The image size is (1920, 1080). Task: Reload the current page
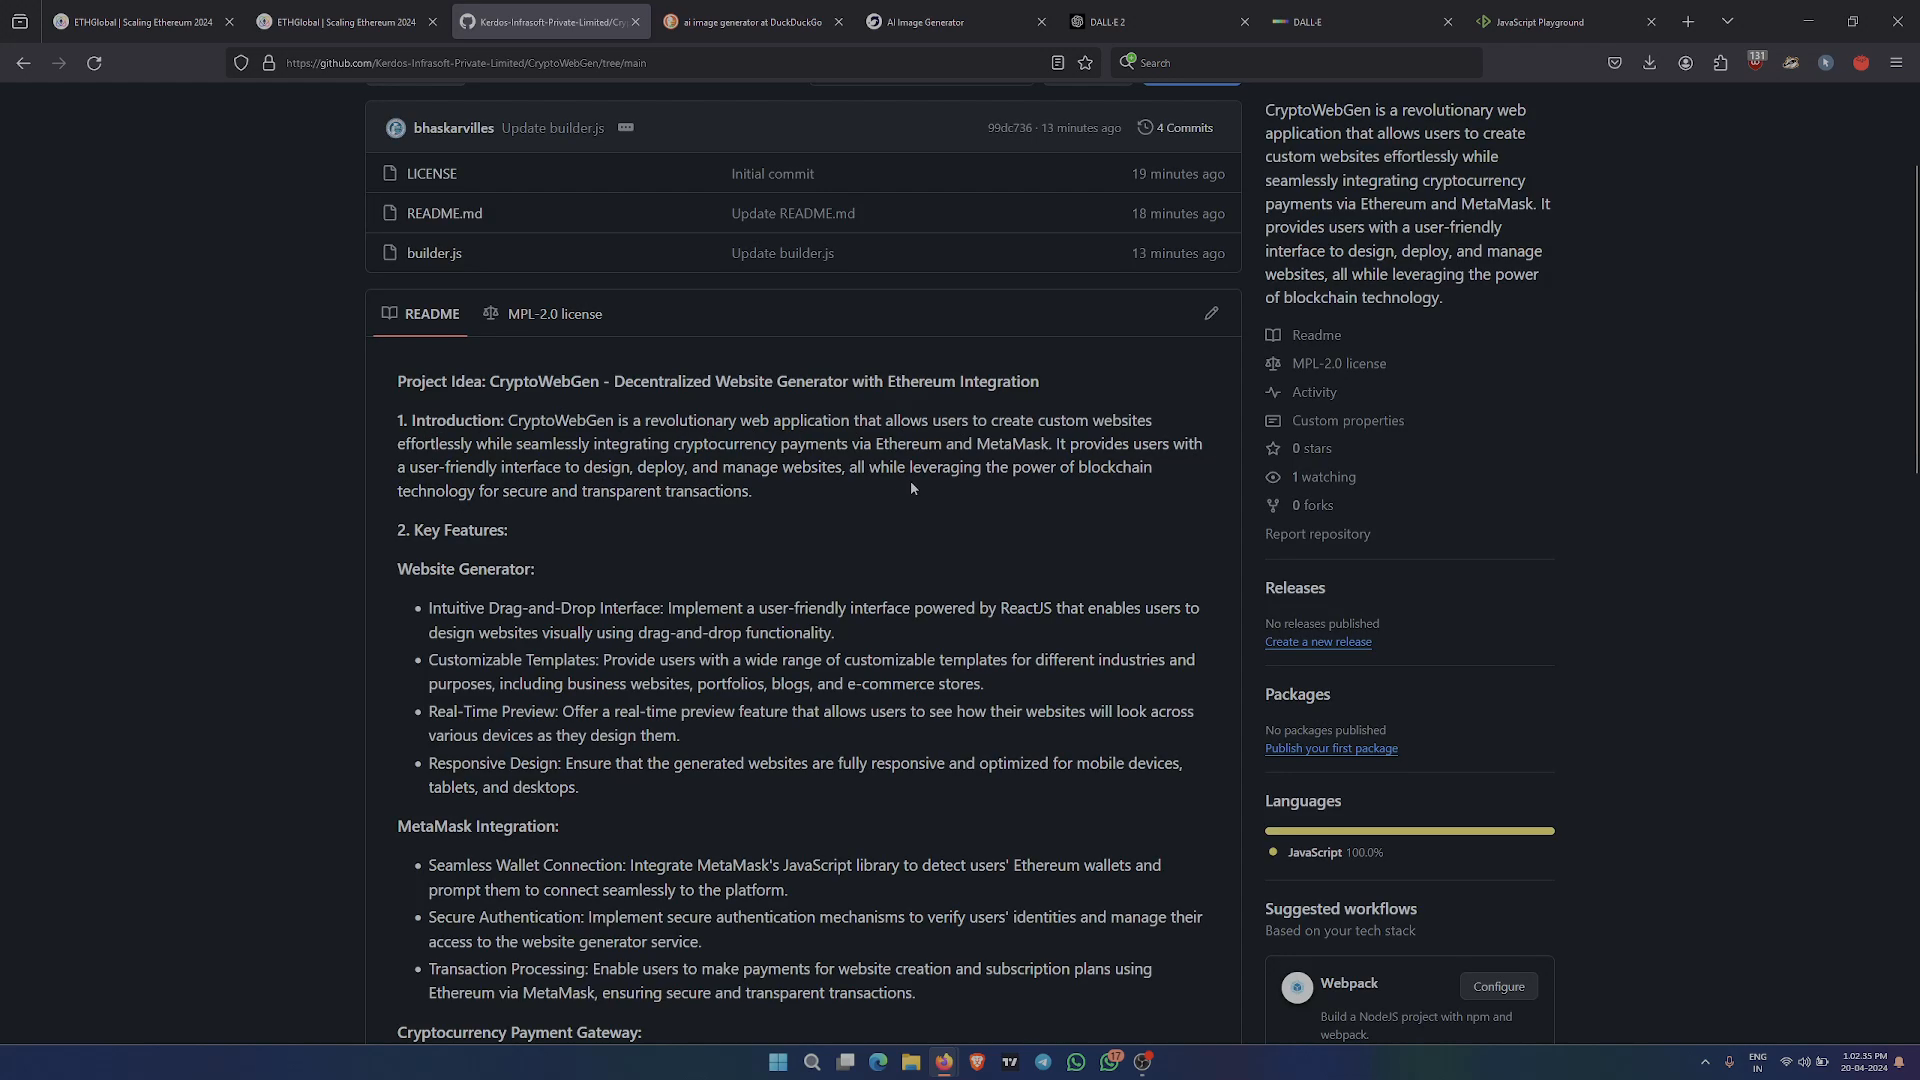point(94,62)
